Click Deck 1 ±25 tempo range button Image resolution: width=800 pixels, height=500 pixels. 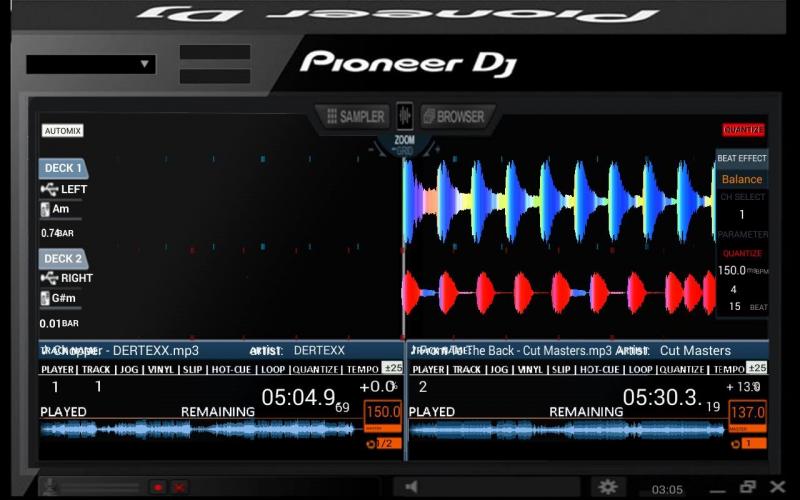pyautogui.click(x=393, y=368)
